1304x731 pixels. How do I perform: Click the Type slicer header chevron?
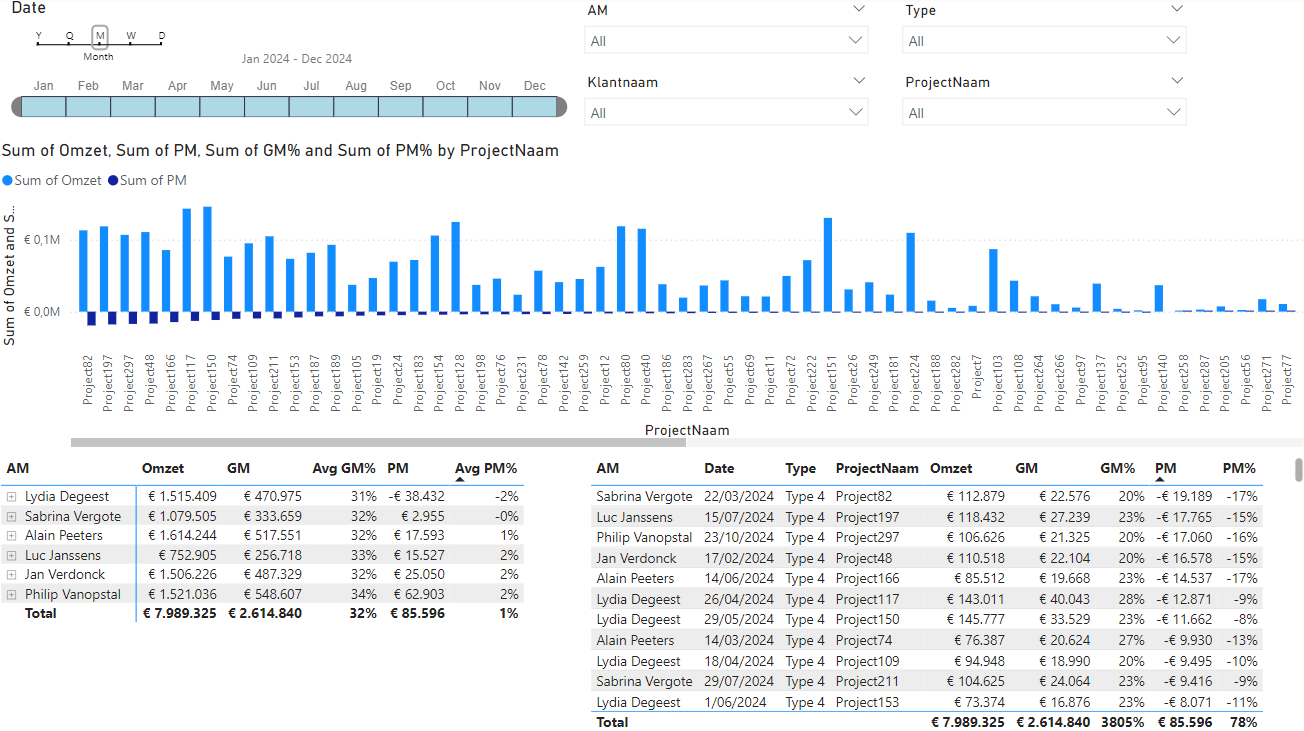[1176, 9]
